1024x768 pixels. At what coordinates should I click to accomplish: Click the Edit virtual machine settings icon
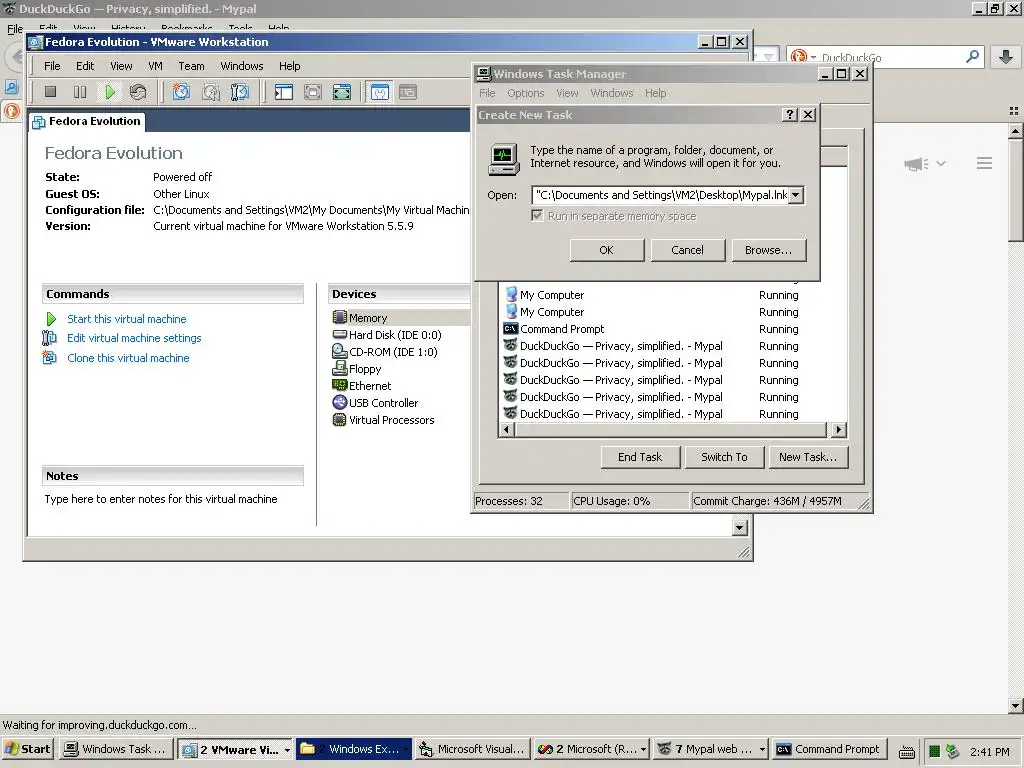[x=50, y=338]
